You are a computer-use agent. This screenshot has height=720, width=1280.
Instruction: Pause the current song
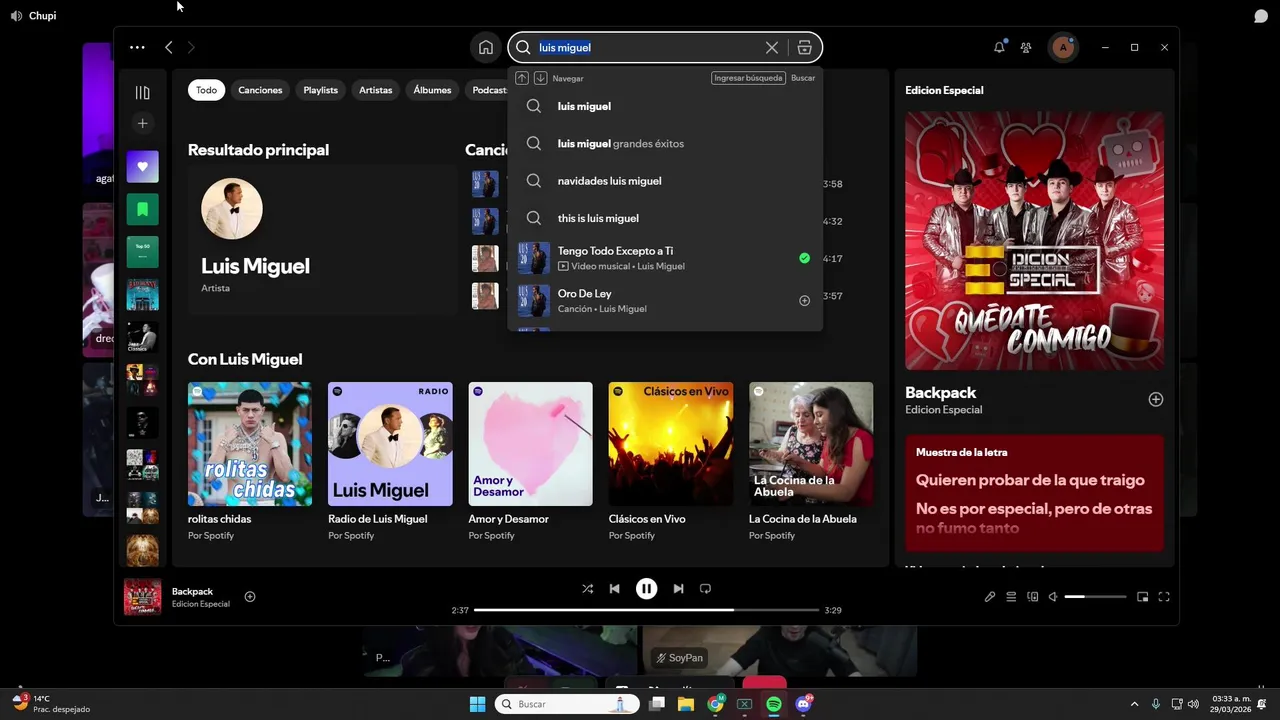pos(646,589)
